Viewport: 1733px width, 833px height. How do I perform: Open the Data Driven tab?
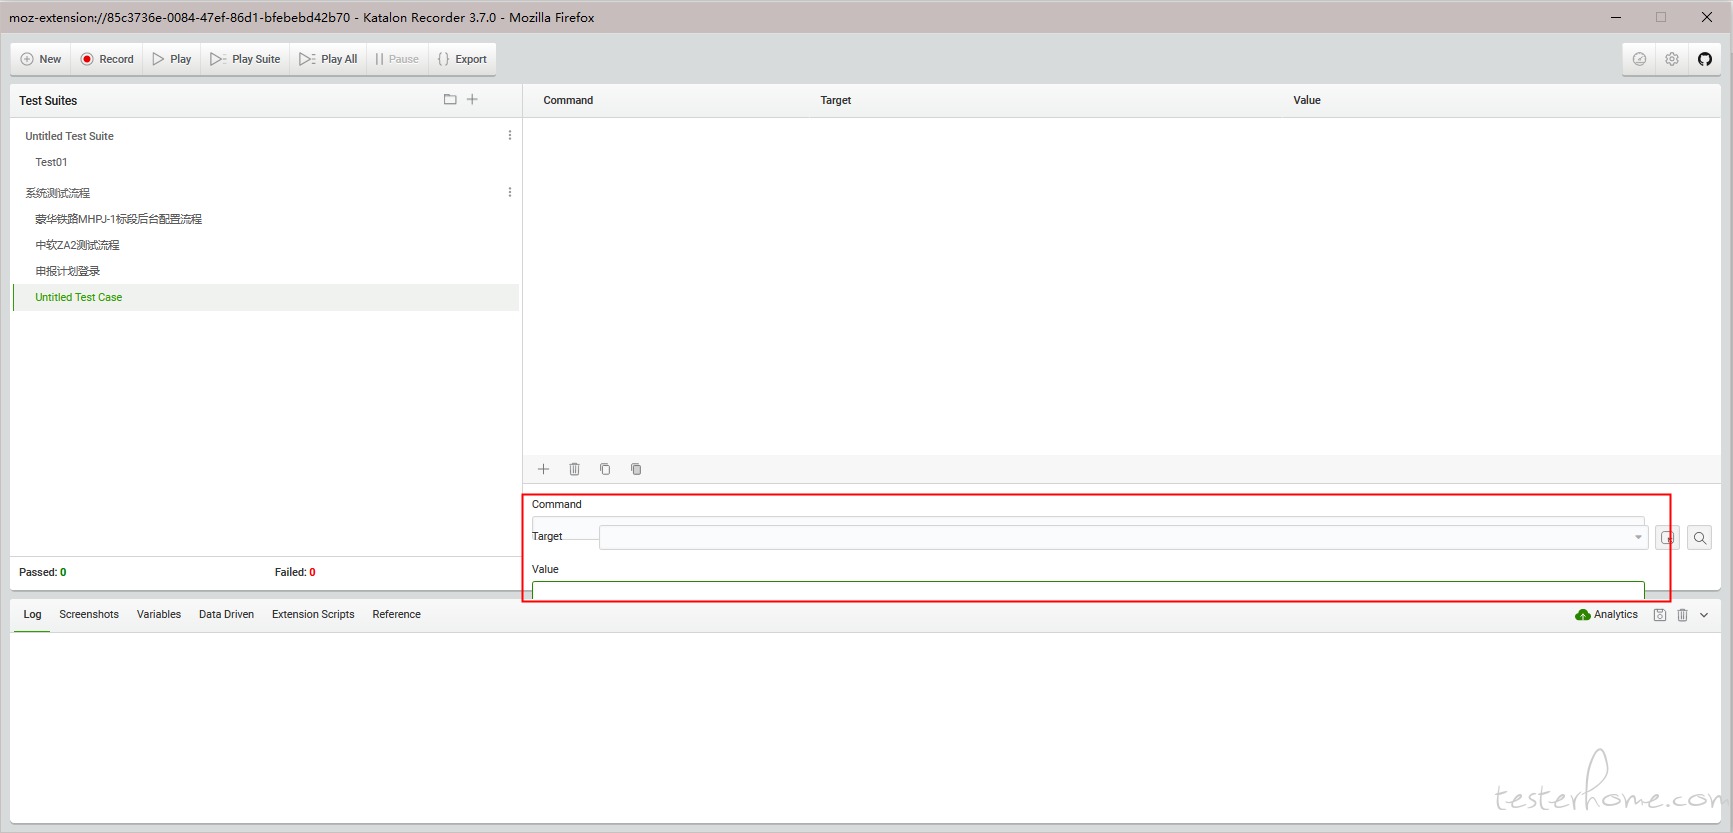click(226, 614)
